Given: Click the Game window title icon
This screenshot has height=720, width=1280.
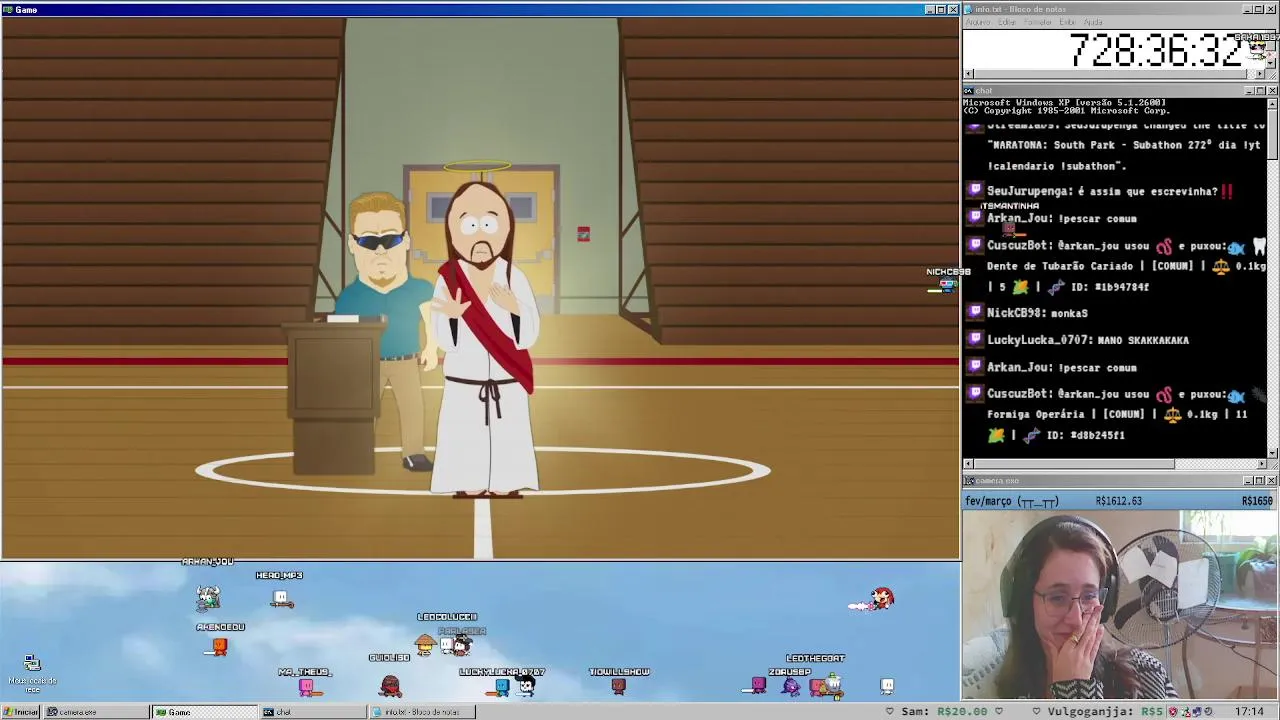Looking at the screenshot, I should tap(7, 10).
